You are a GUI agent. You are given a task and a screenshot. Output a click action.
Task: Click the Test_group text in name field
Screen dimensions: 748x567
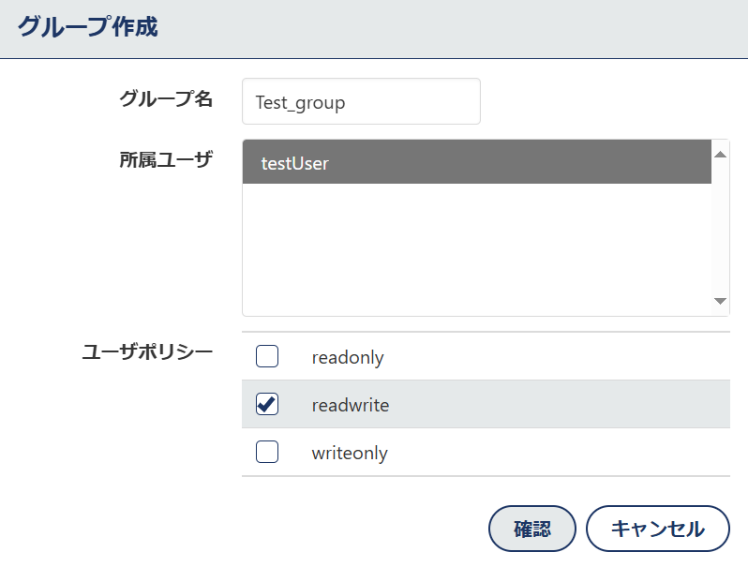tap(300, 103)
